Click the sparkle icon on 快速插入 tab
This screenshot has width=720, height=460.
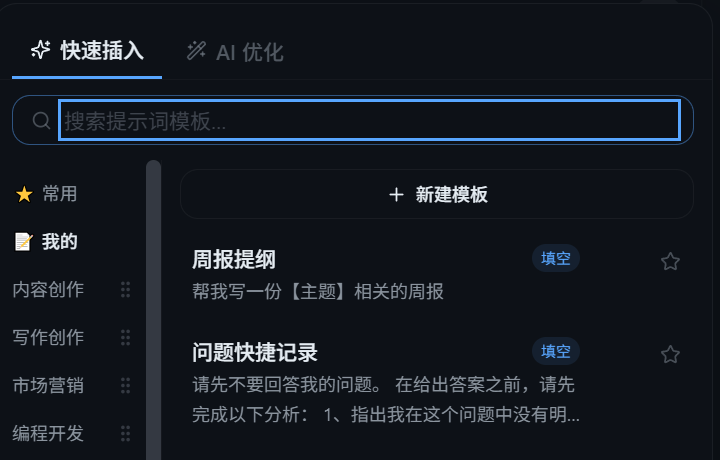tap(40, 50)
